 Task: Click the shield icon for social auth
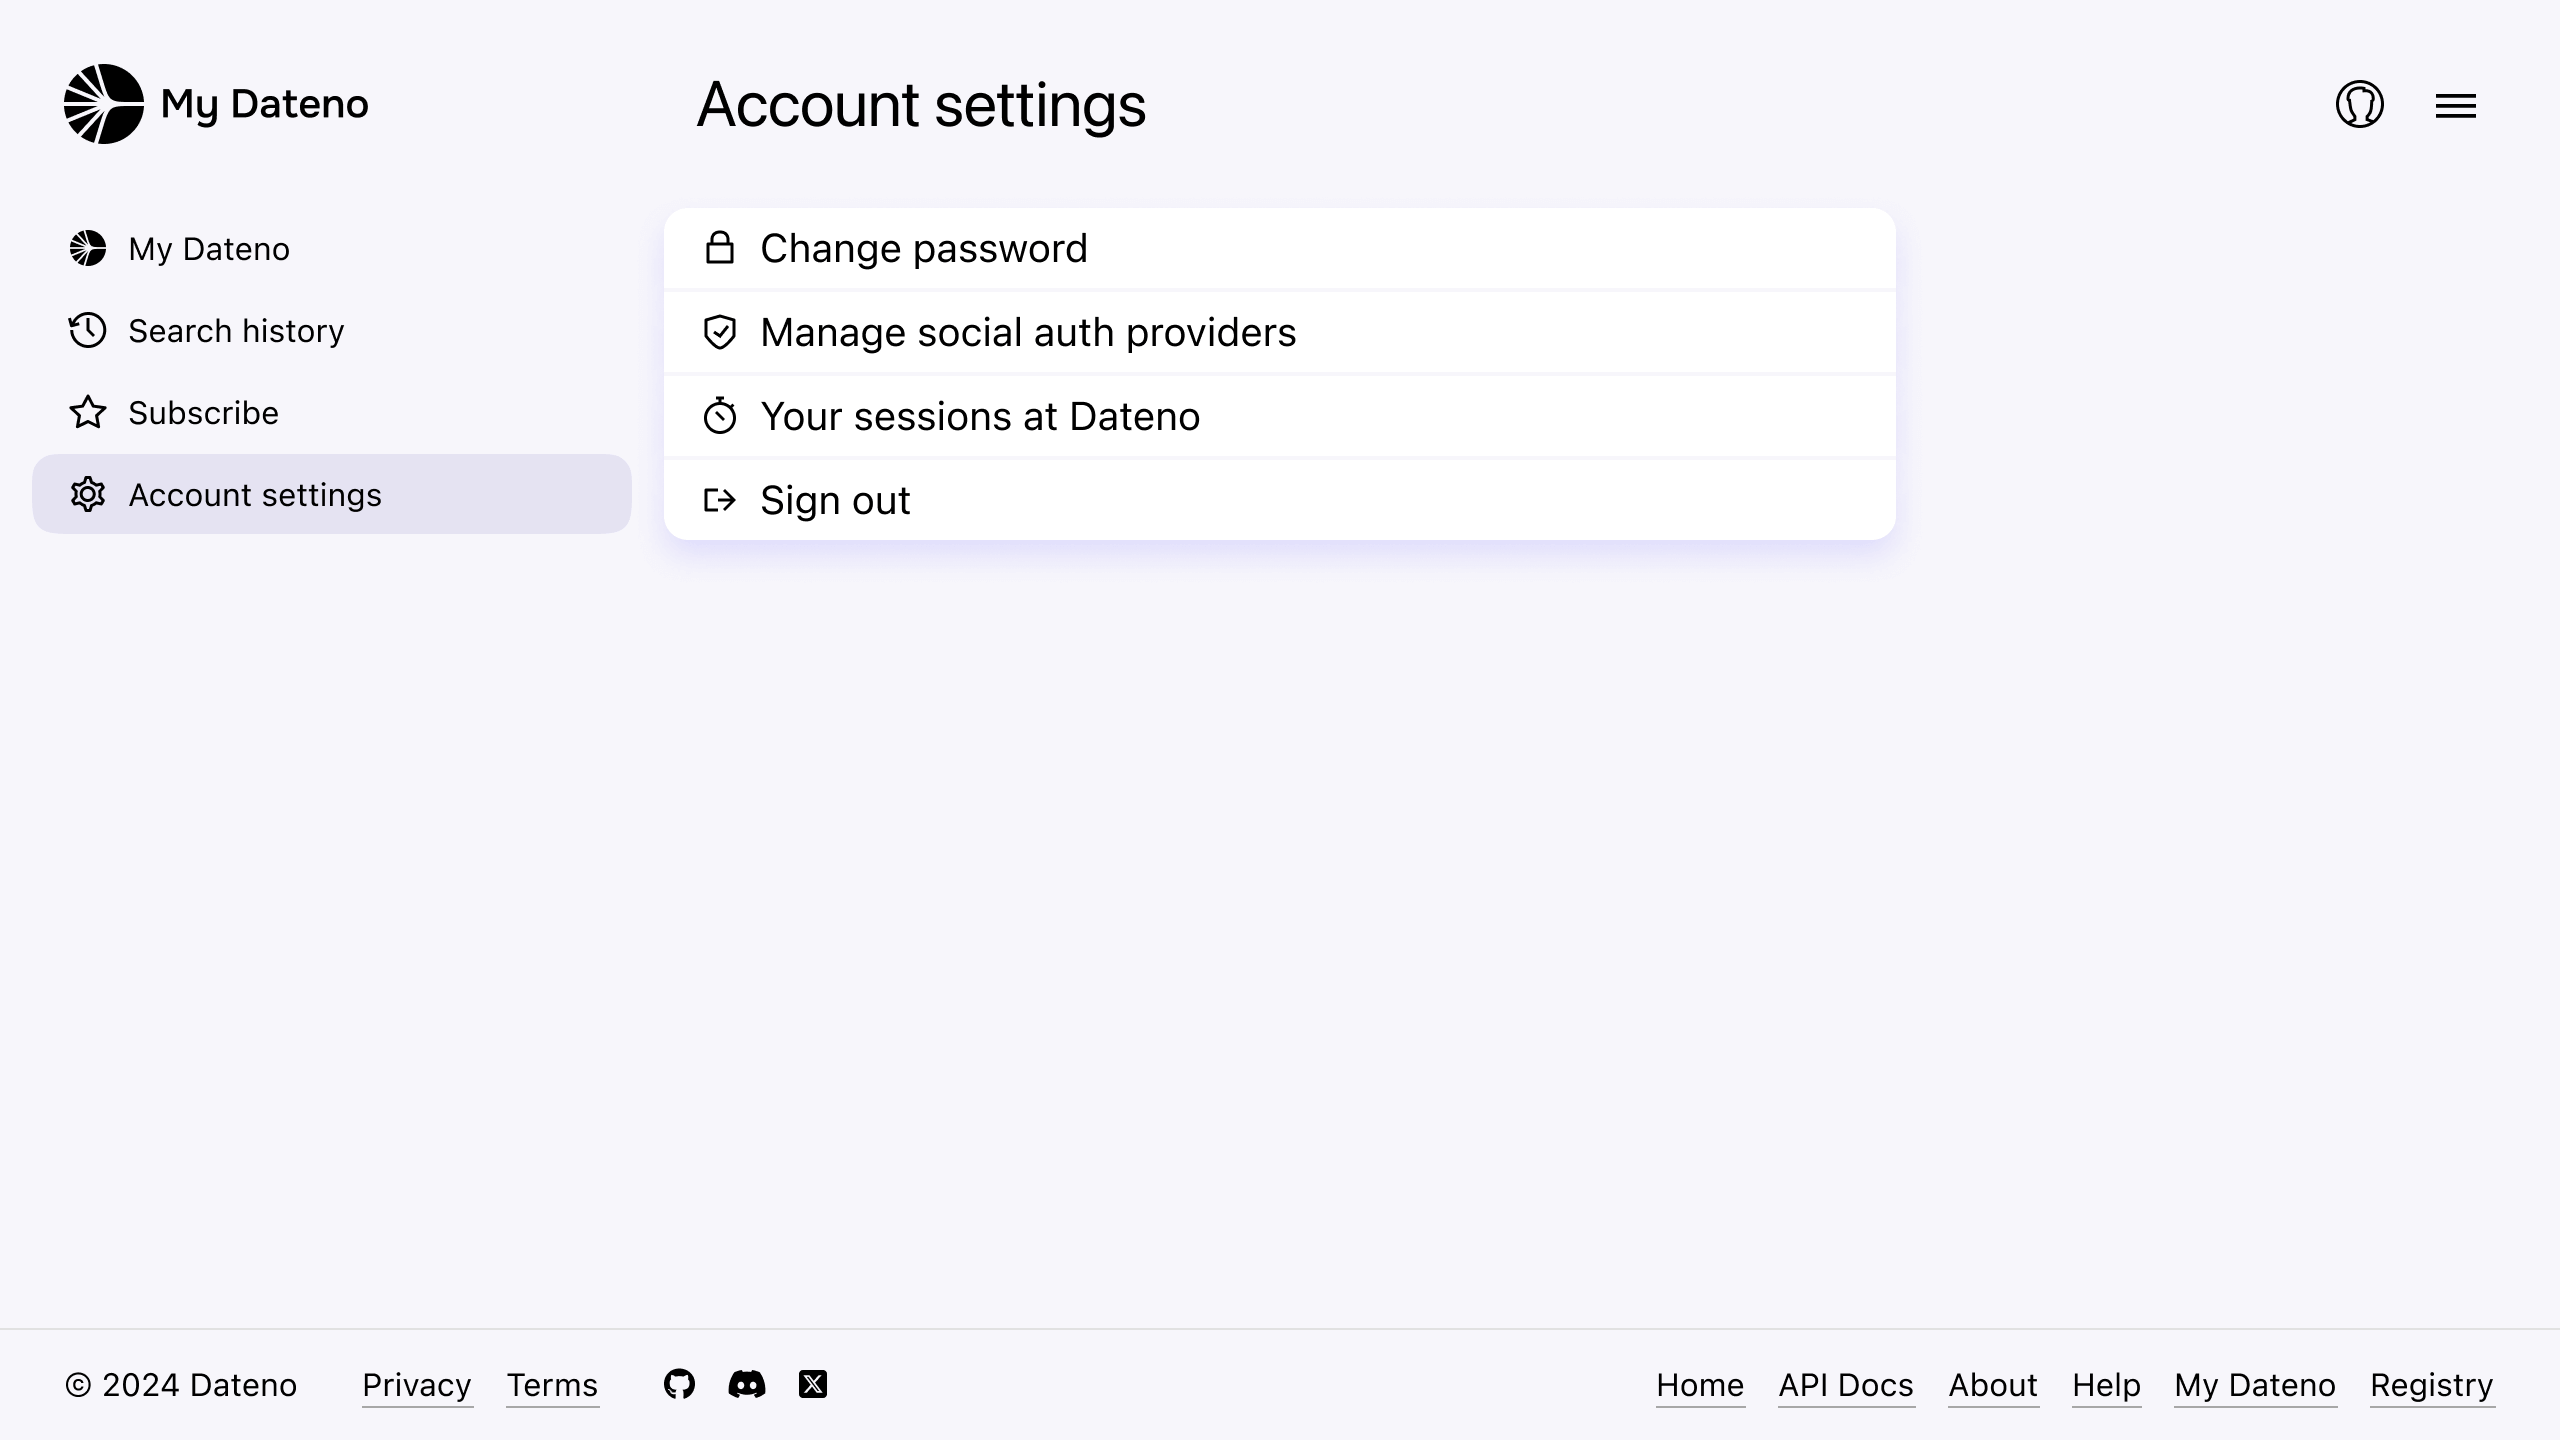coord(719,332)
